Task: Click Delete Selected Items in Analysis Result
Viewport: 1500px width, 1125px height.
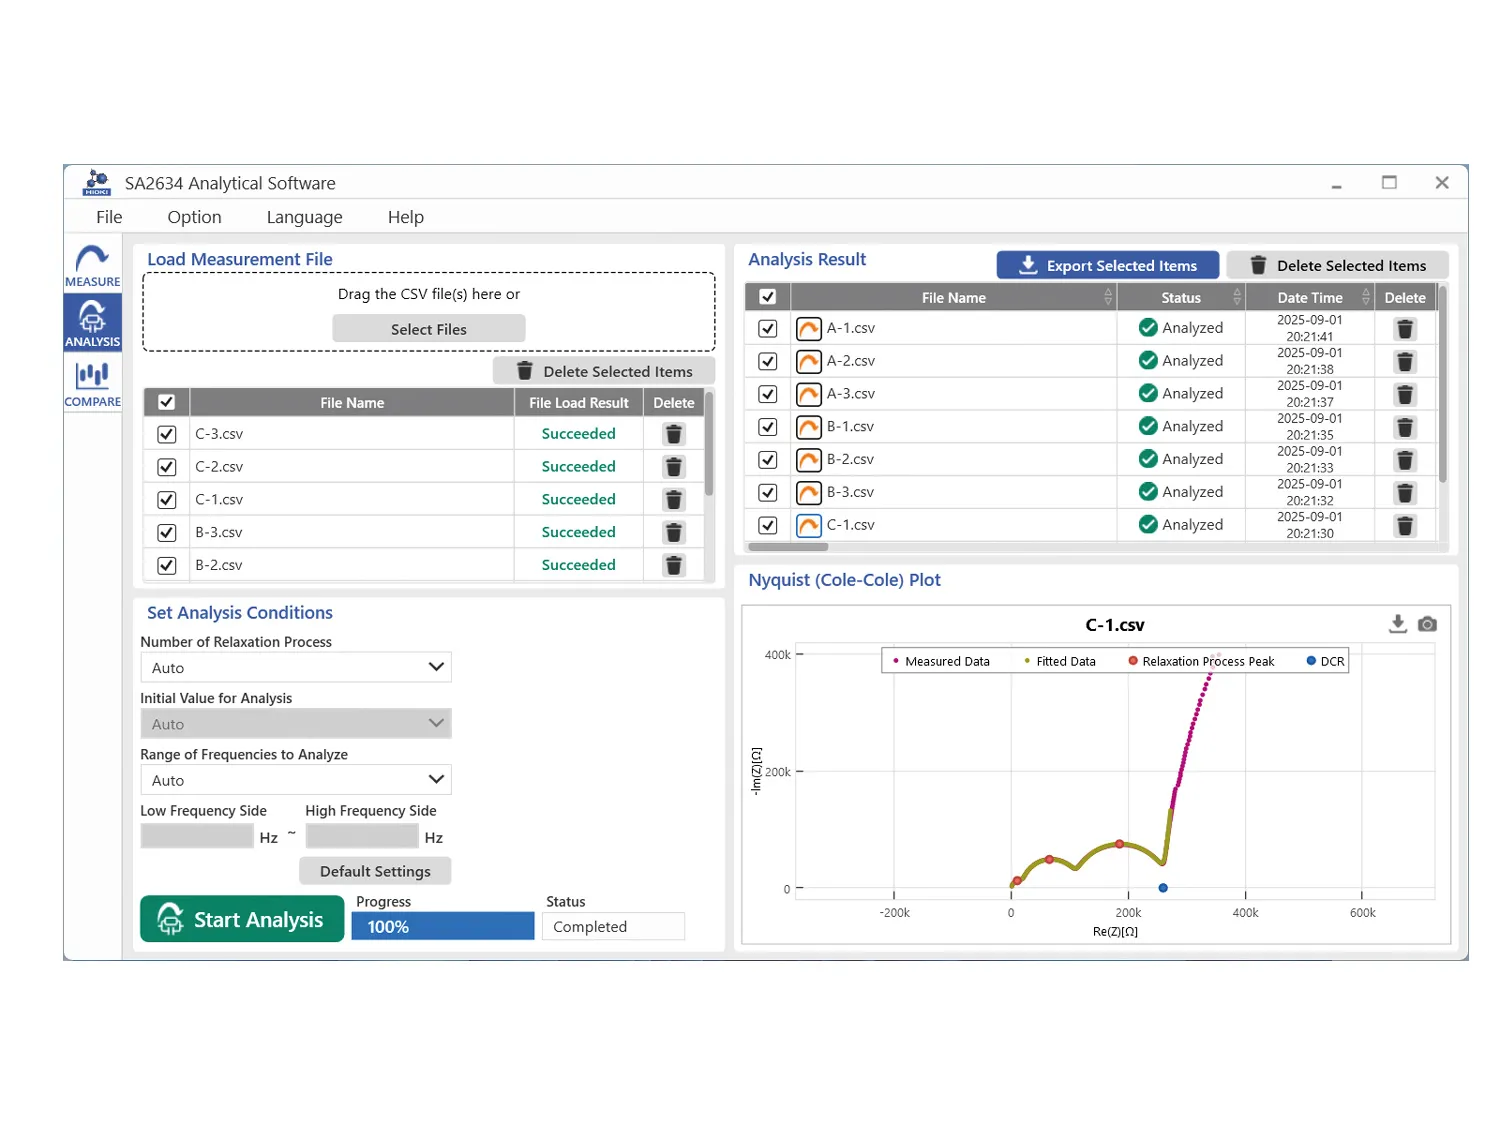Action: point(1337,265)
